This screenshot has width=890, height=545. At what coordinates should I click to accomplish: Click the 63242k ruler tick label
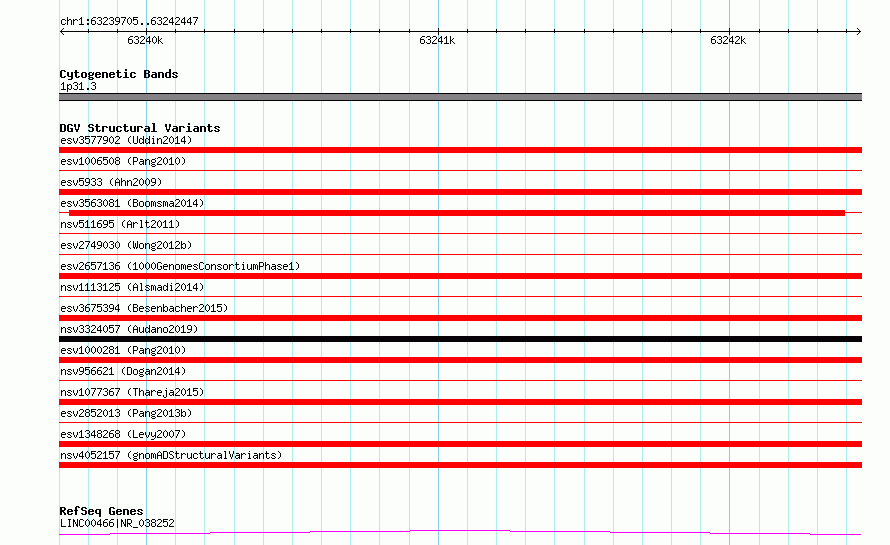728,40
